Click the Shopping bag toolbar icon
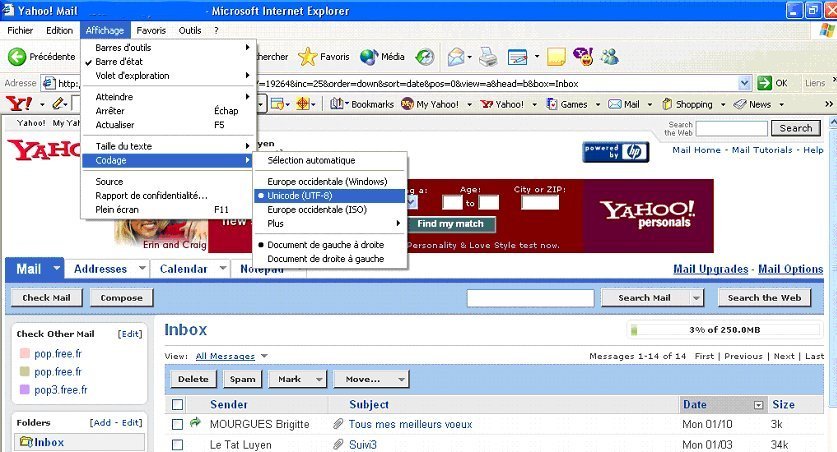The width and height of the screenshot is (837, 452). [667, 104]
